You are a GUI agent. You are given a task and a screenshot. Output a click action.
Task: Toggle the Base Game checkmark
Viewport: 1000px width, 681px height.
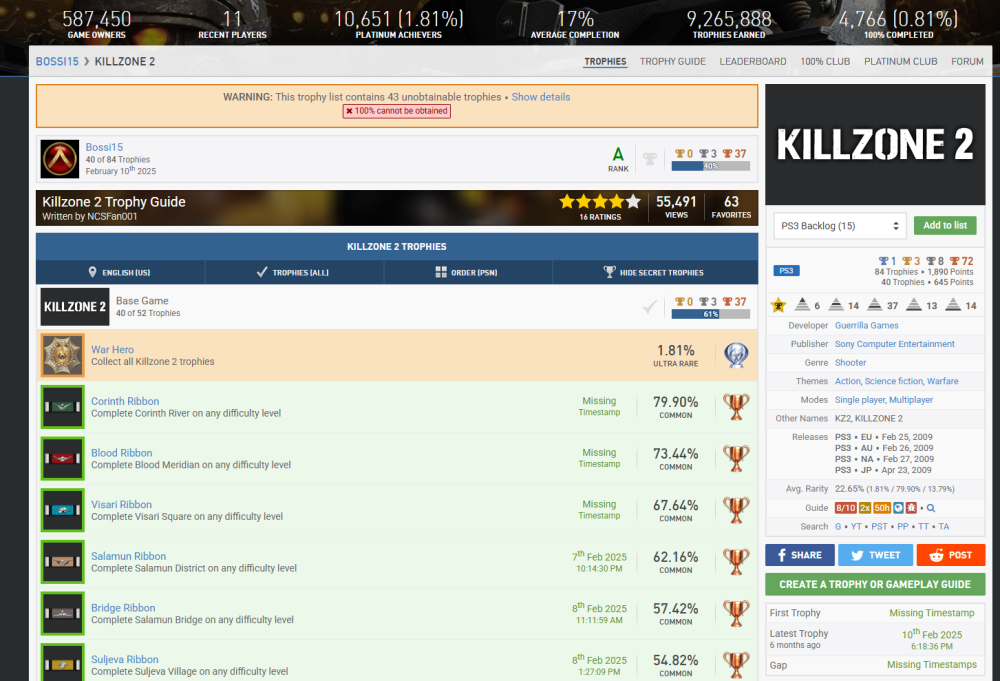[x=650, y=307]
